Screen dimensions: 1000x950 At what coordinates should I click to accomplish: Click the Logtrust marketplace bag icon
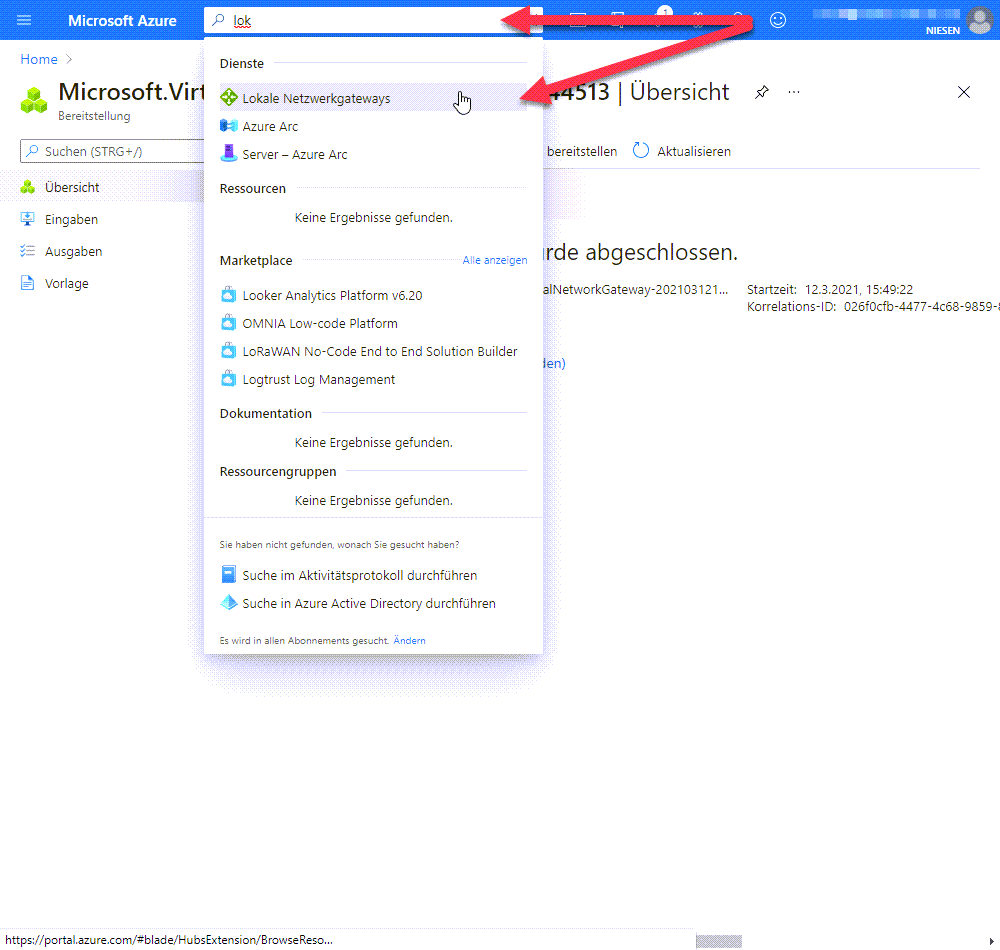[228, 379]
